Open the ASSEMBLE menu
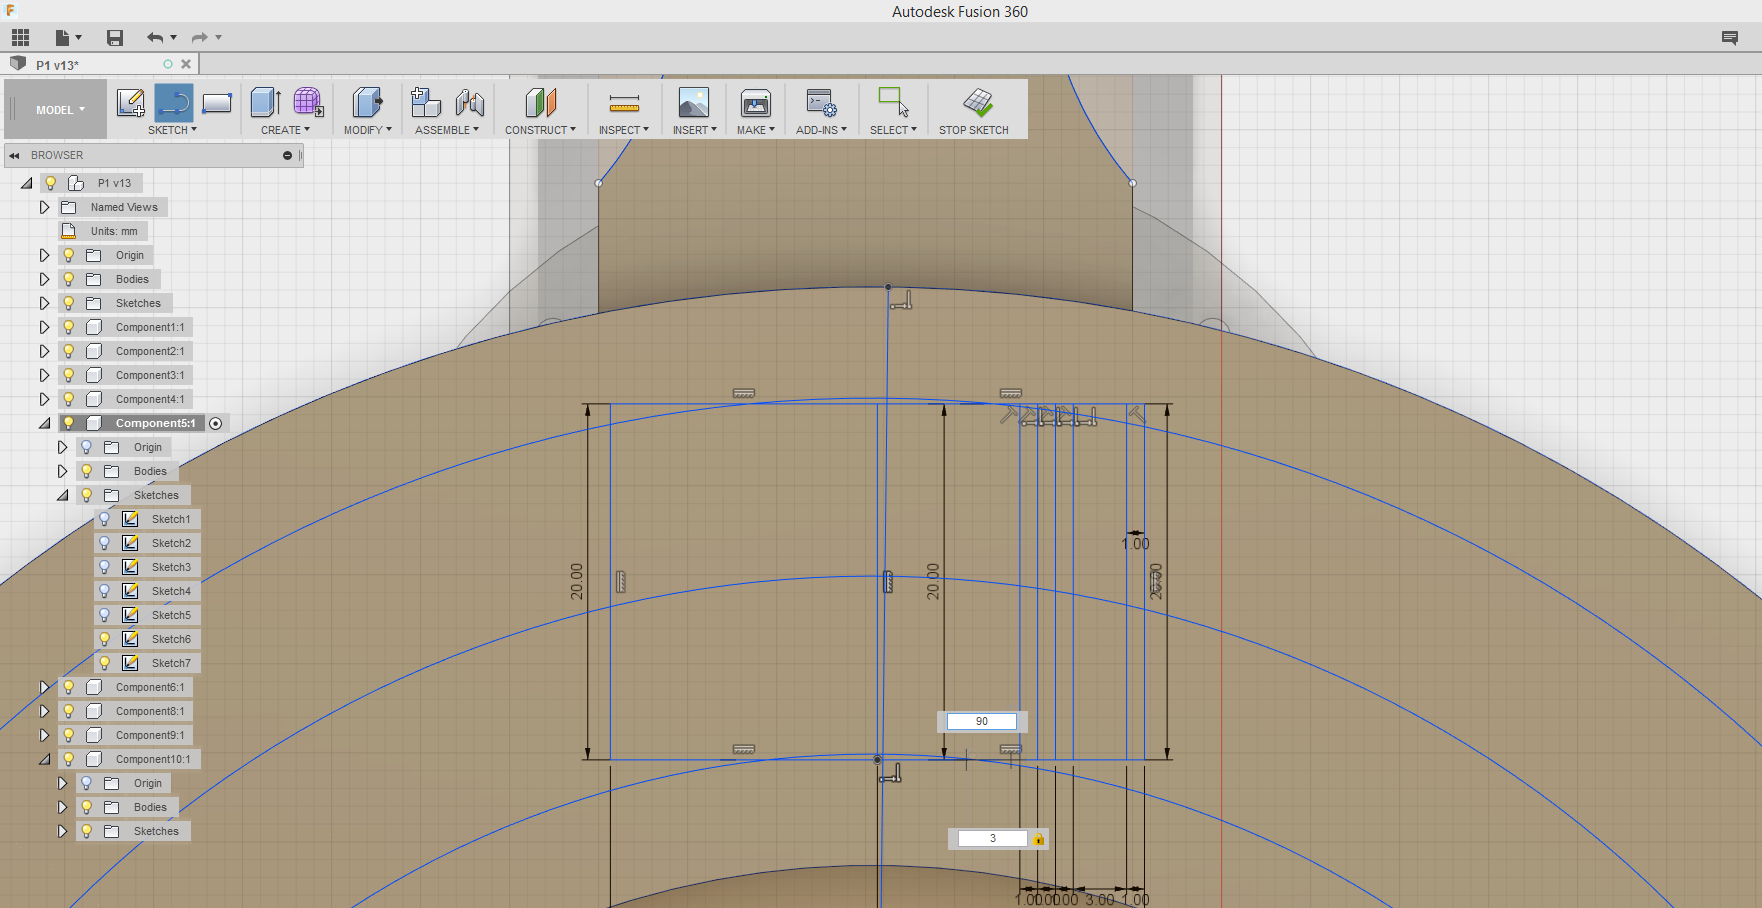The height and width of the screenshot is (908, 1762). (x=447, y=130)
